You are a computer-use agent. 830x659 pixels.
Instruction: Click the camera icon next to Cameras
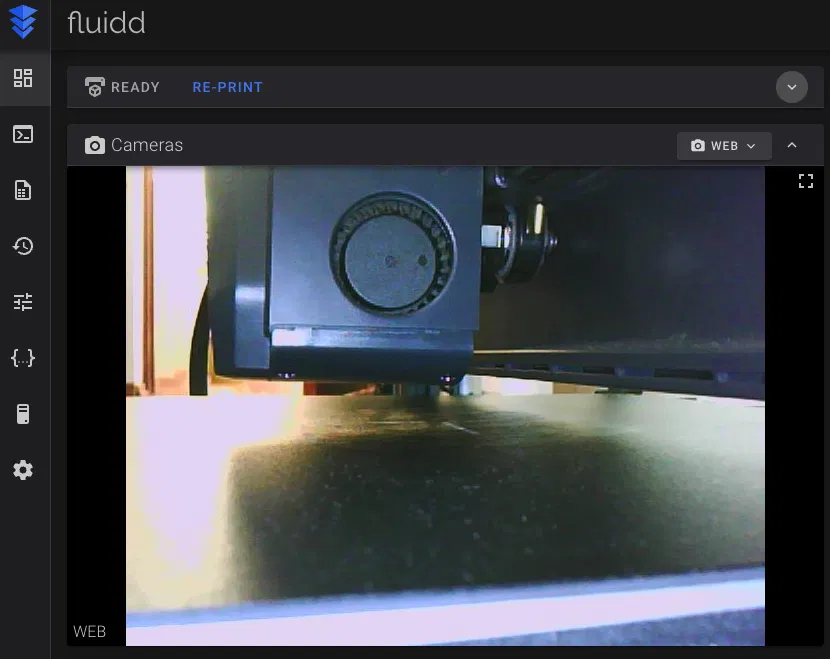(x=95, y=145)
